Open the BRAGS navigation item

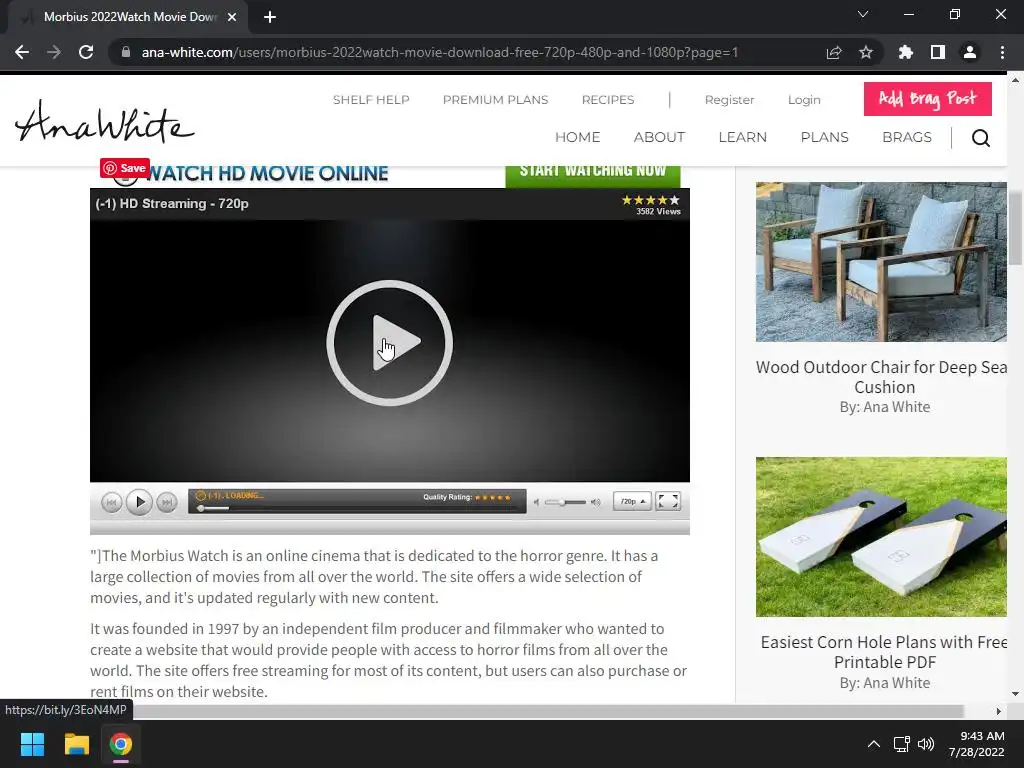[x=906, y=137]
